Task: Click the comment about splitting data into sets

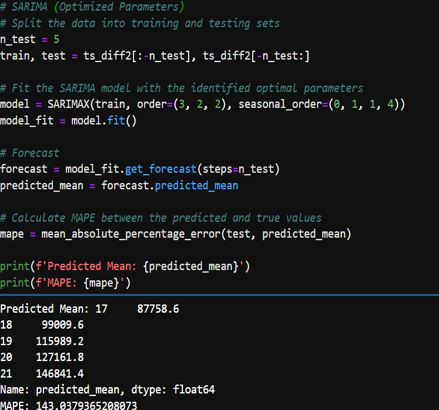Action: click(140, 23)
